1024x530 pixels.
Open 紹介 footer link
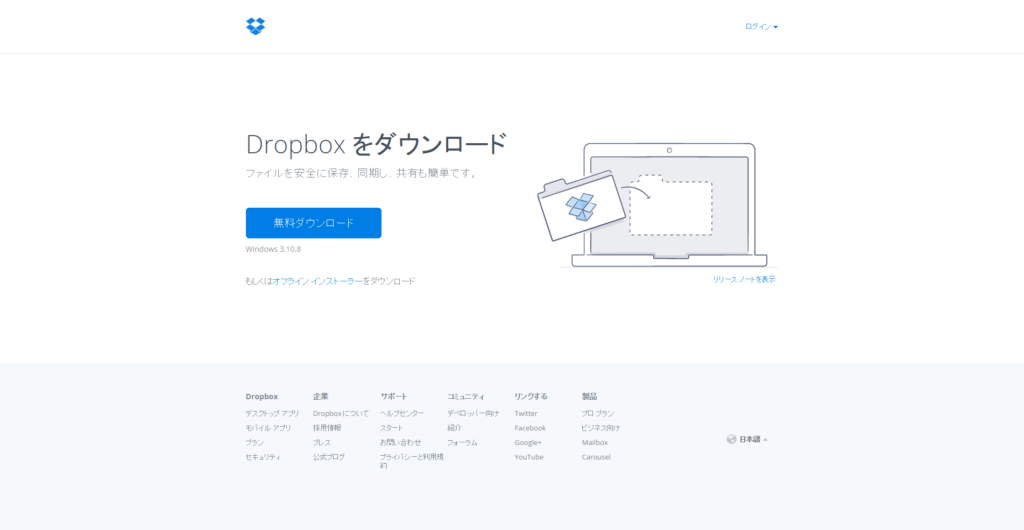(x=455, y=428)
